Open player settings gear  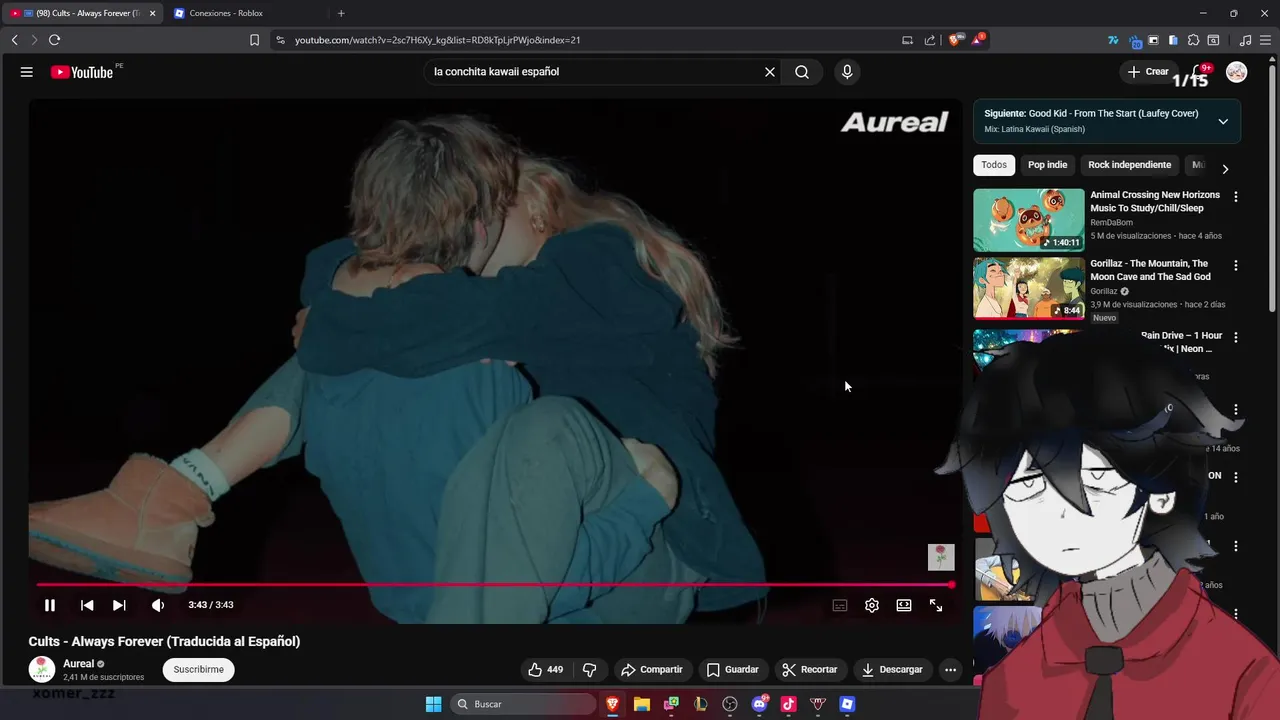click(x=872, y=605)
